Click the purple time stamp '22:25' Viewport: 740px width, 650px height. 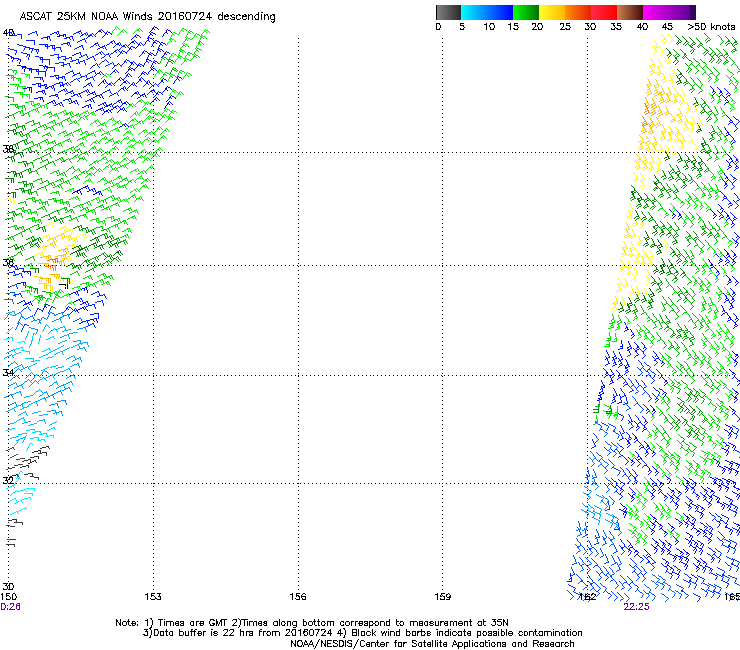(x=636, y=607)
